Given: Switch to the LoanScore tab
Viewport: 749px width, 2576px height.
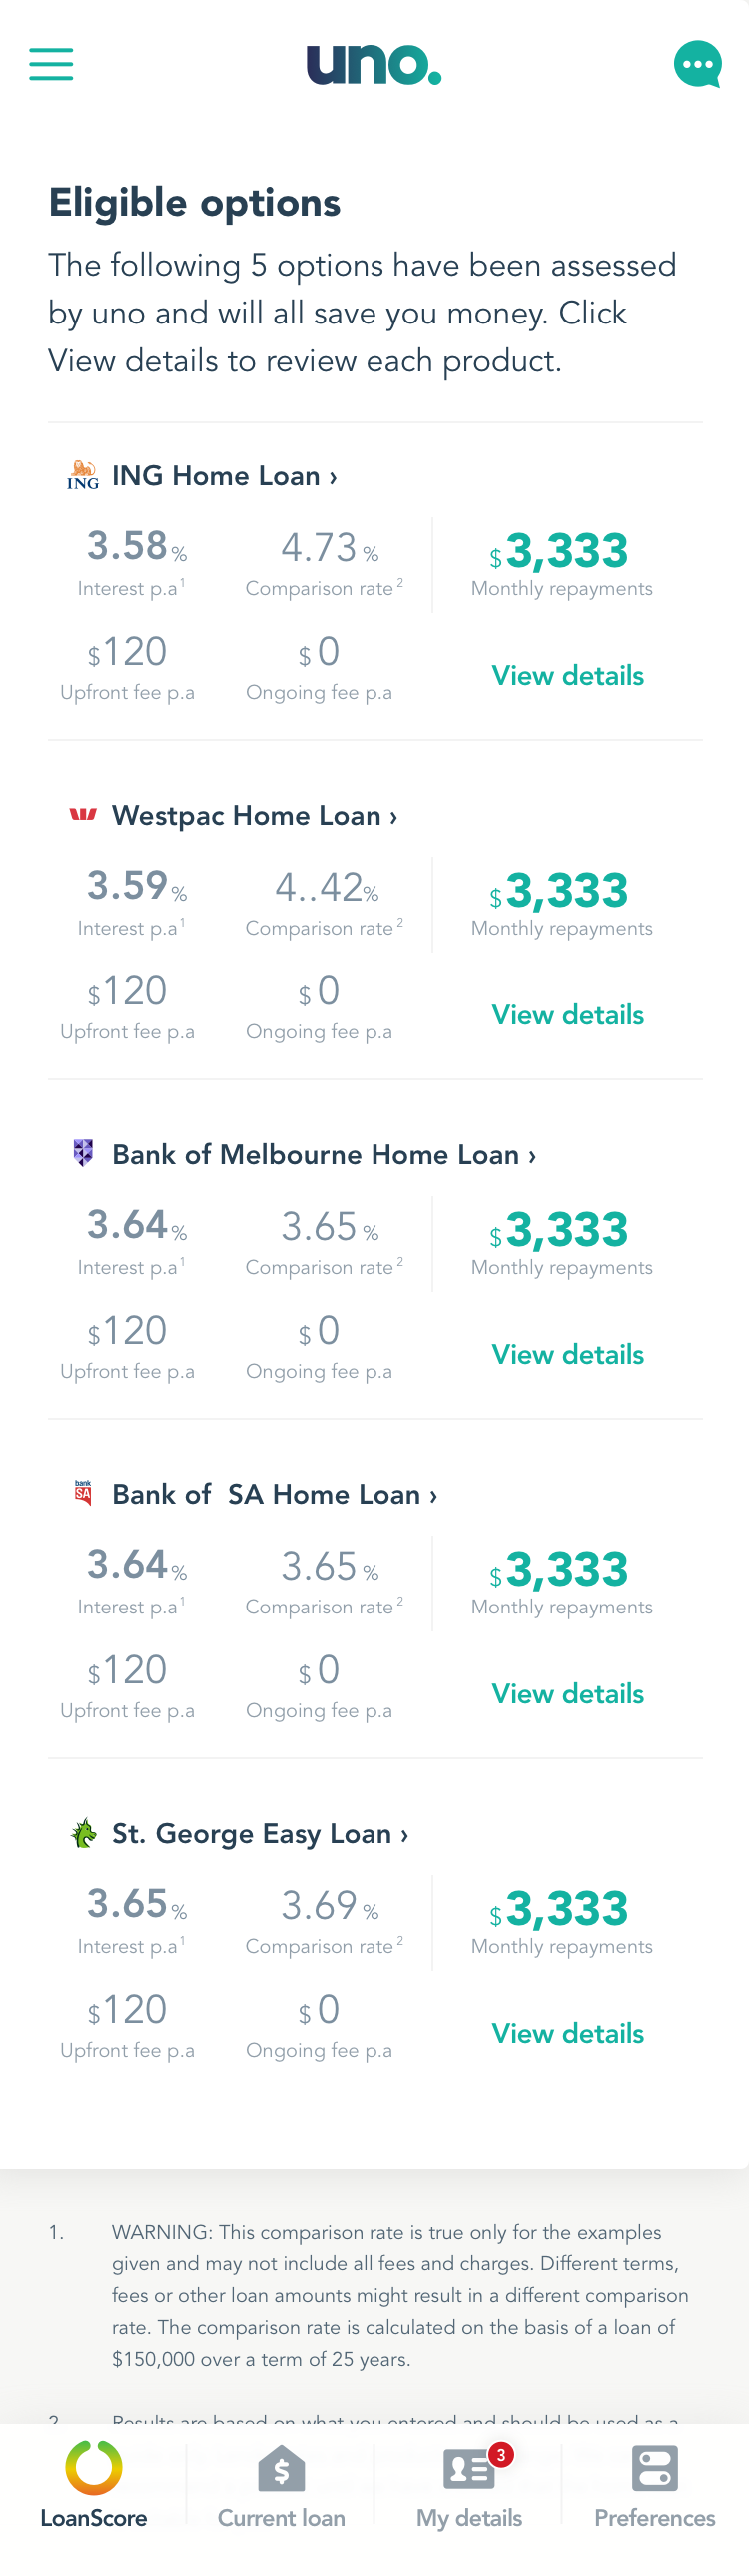Looking at the screenshot, I should (93, 2486).
